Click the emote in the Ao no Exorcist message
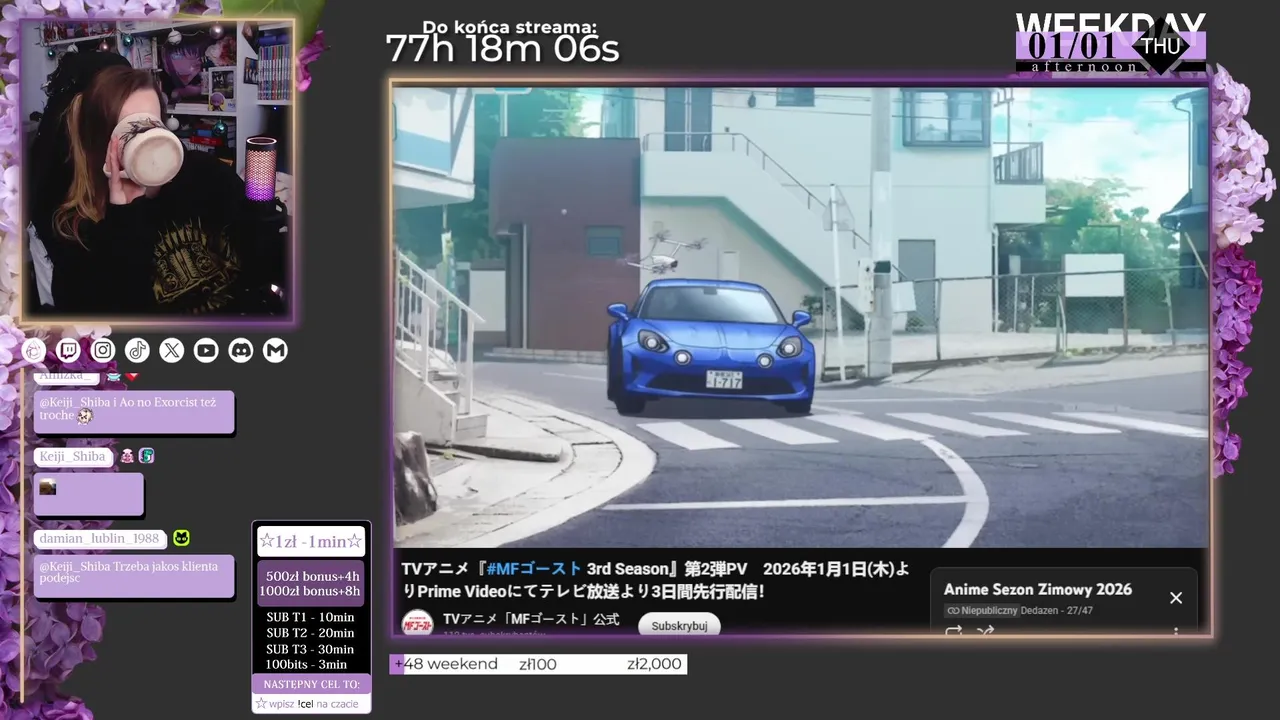The width and height of the screenshot is (1280, 720). (x=85, y=416)
